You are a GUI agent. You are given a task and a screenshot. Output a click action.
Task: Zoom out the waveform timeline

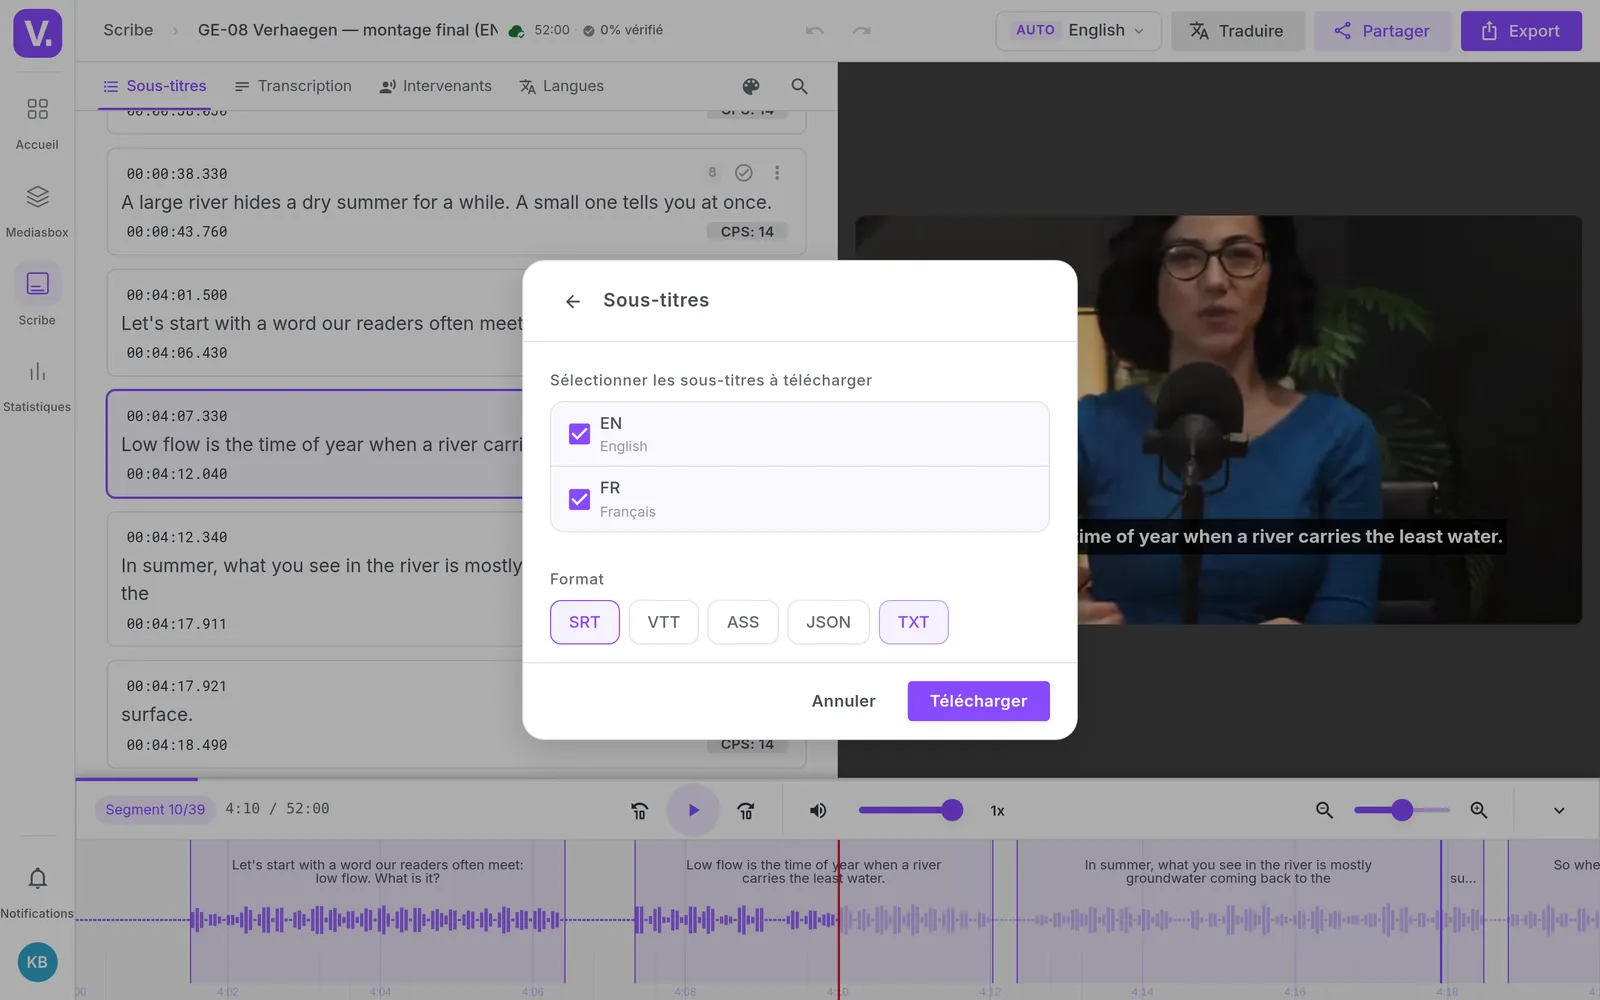(x=1324, y=810)
